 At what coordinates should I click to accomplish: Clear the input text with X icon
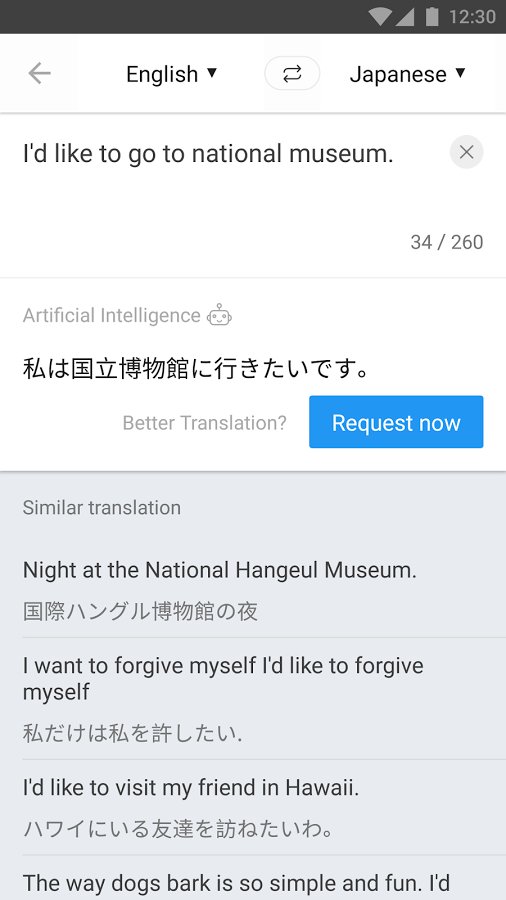[x=466, y=152]
